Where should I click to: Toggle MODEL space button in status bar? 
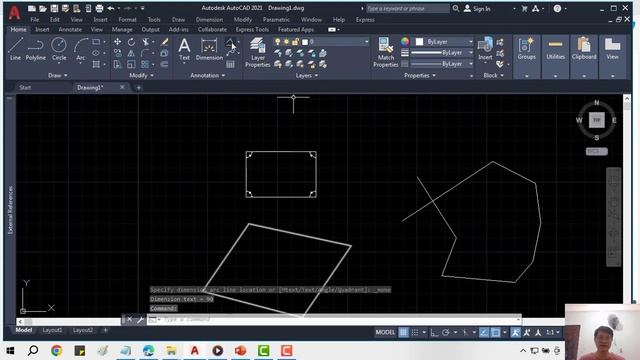tap(385, 332)
